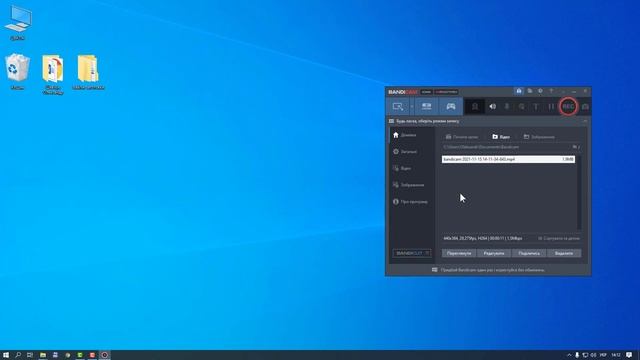The image size is (640, 360).
Task: Click the bottom status bar promotion message
Action: point(488,270)
